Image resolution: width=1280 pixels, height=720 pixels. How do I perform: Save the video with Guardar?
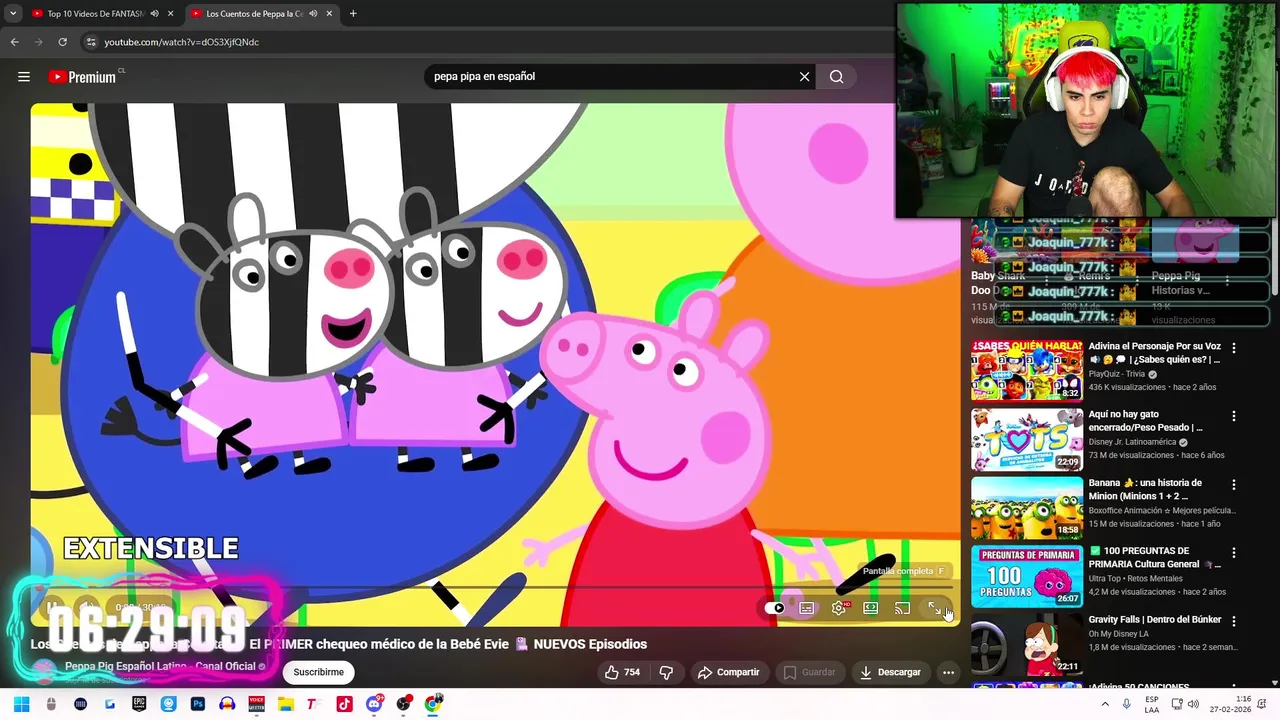coord(809,672)
